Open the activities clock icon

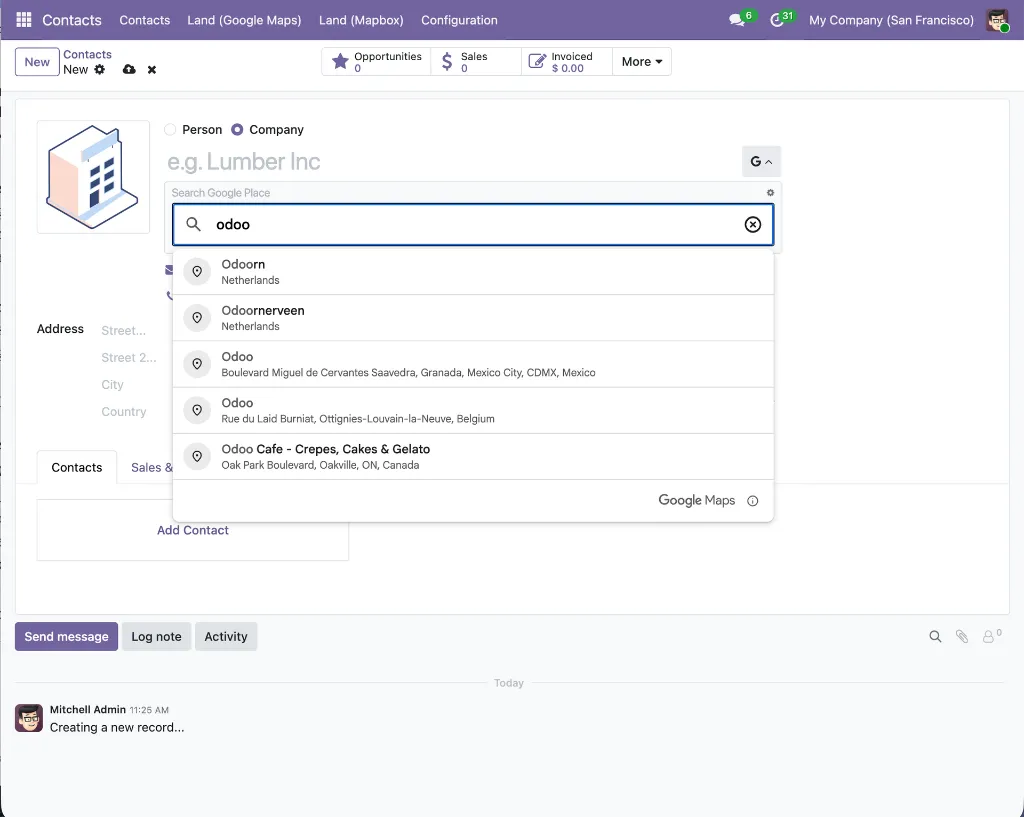click(776, 20)
